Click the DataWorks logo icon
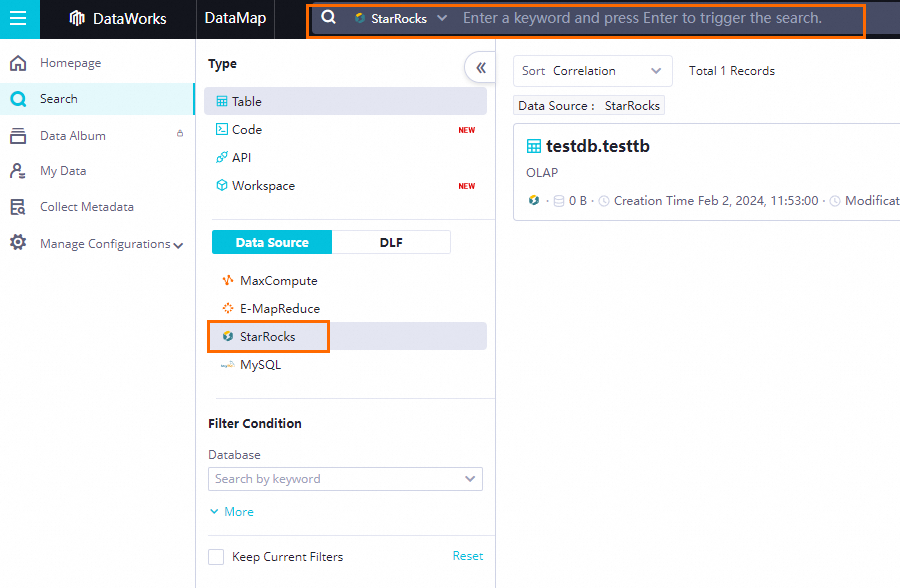The height and width of the screenshot is (588, 900). pos(77,18)
